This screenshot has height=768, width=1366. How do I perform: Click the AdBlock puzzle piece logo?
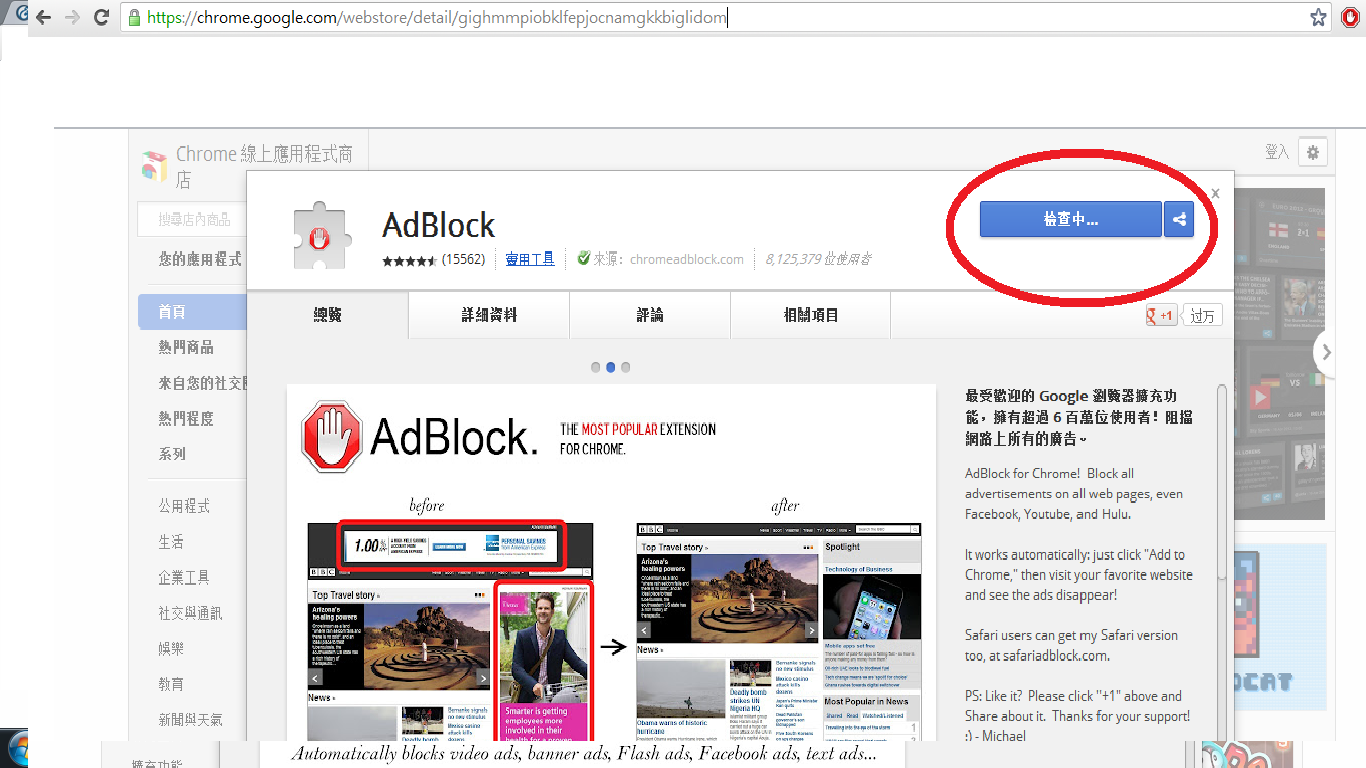pos(322,238)
